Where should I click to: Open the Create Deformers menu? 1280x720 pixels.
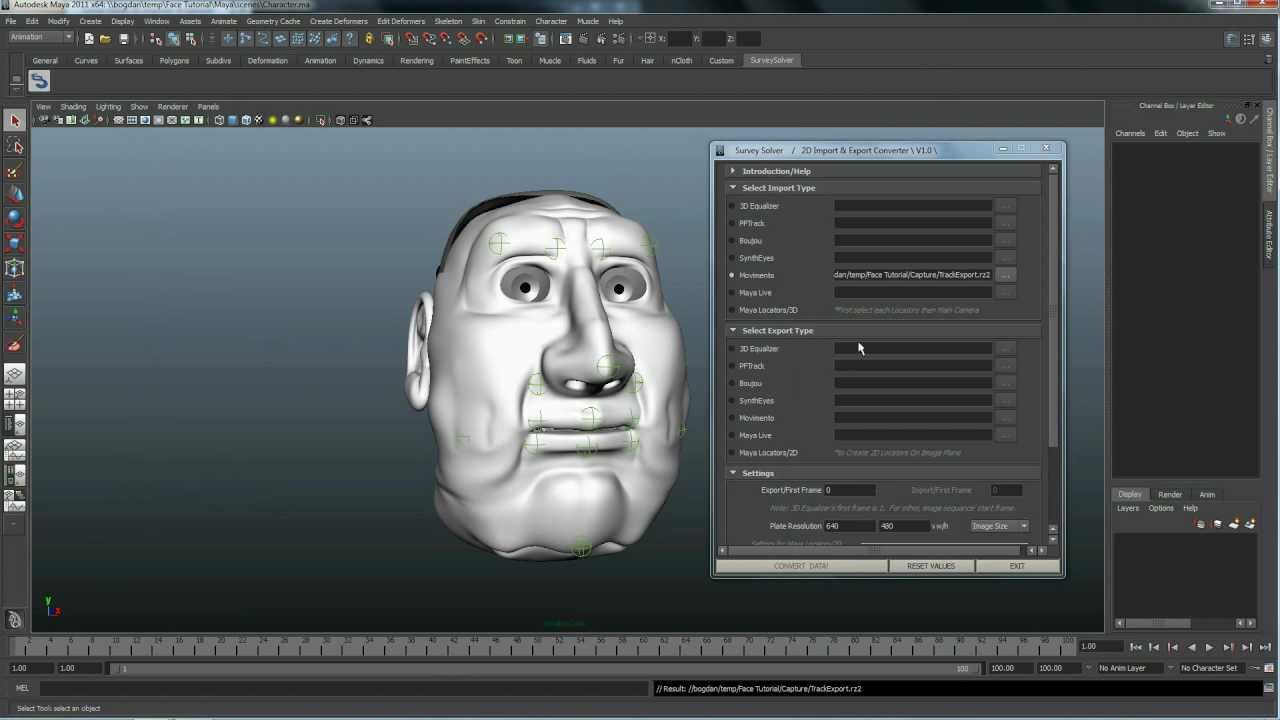point(339,21)
